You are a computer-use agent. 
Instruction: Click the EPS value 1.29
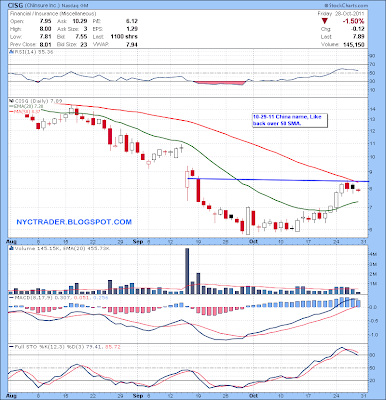(132, 29)
